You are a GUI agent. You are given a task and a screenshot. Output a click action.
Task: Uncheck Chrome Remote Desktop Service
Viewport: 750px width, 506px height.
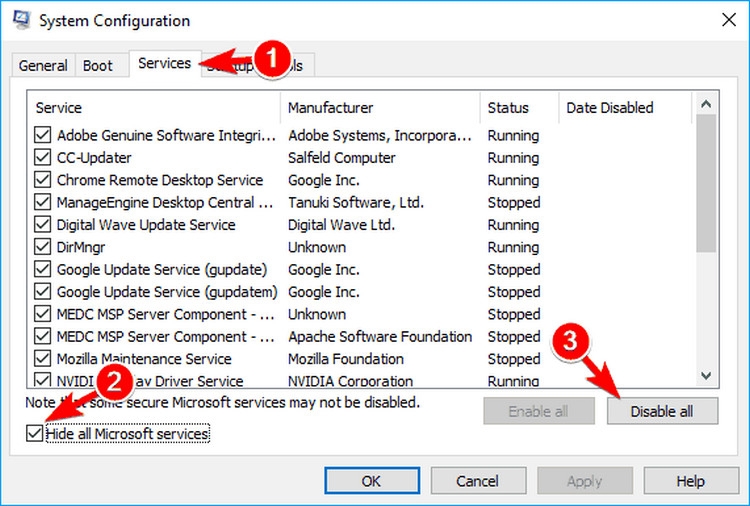click(43, 180)
